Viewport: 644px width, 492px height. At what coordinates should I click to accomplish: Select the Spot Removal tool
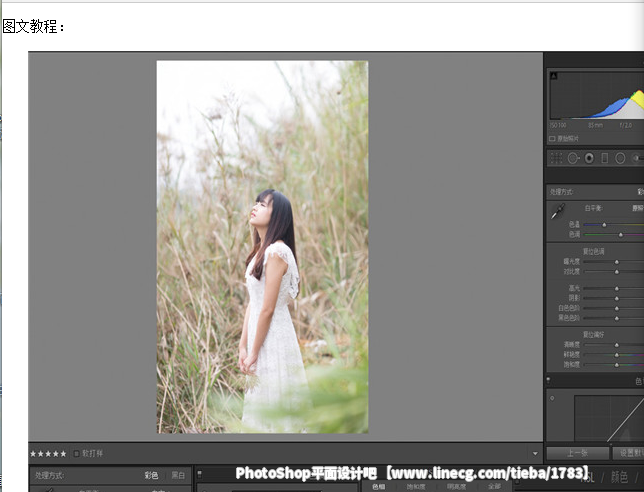(x=573, y=158)
